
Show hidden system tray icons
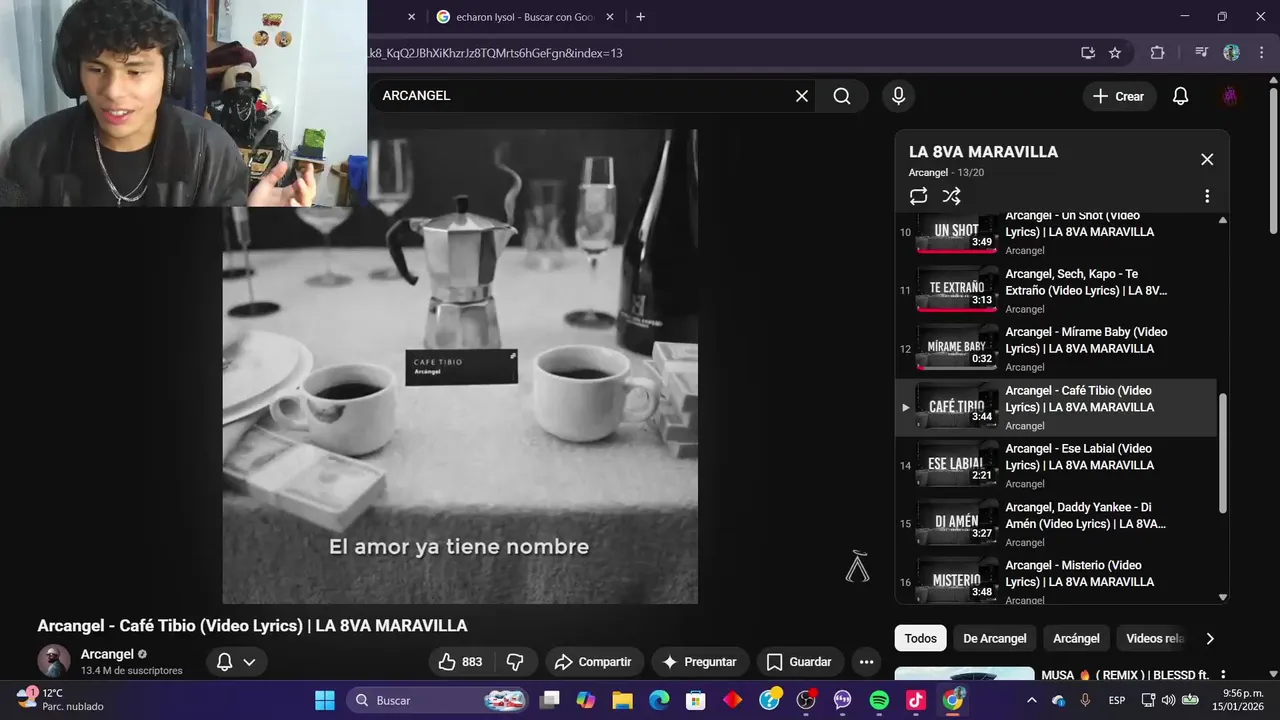coord(1032,700)
